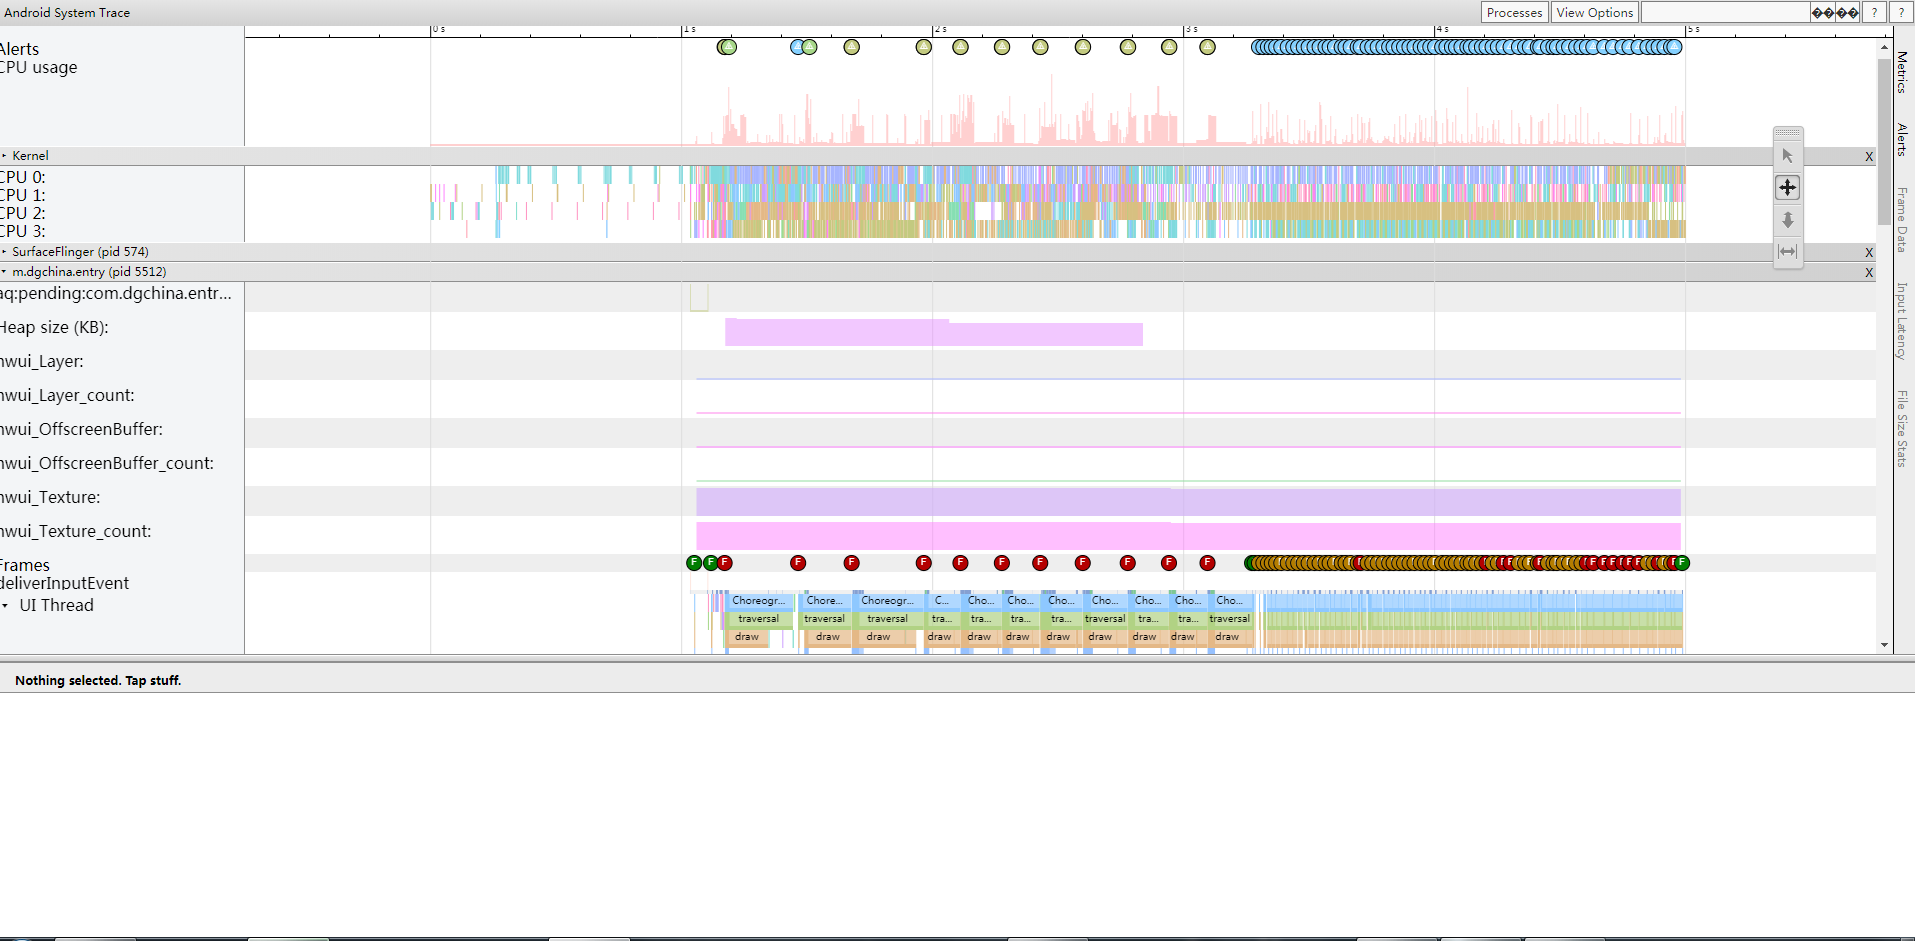
Task: Click the 'hwui_Layer_count:' track label
Action: coord(67,396)
